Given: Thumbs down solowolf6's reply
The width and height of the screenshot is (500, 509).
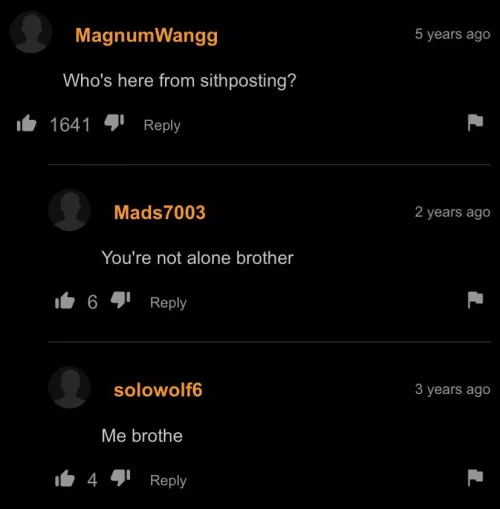Looking at the screenshot, I should 120,478.
